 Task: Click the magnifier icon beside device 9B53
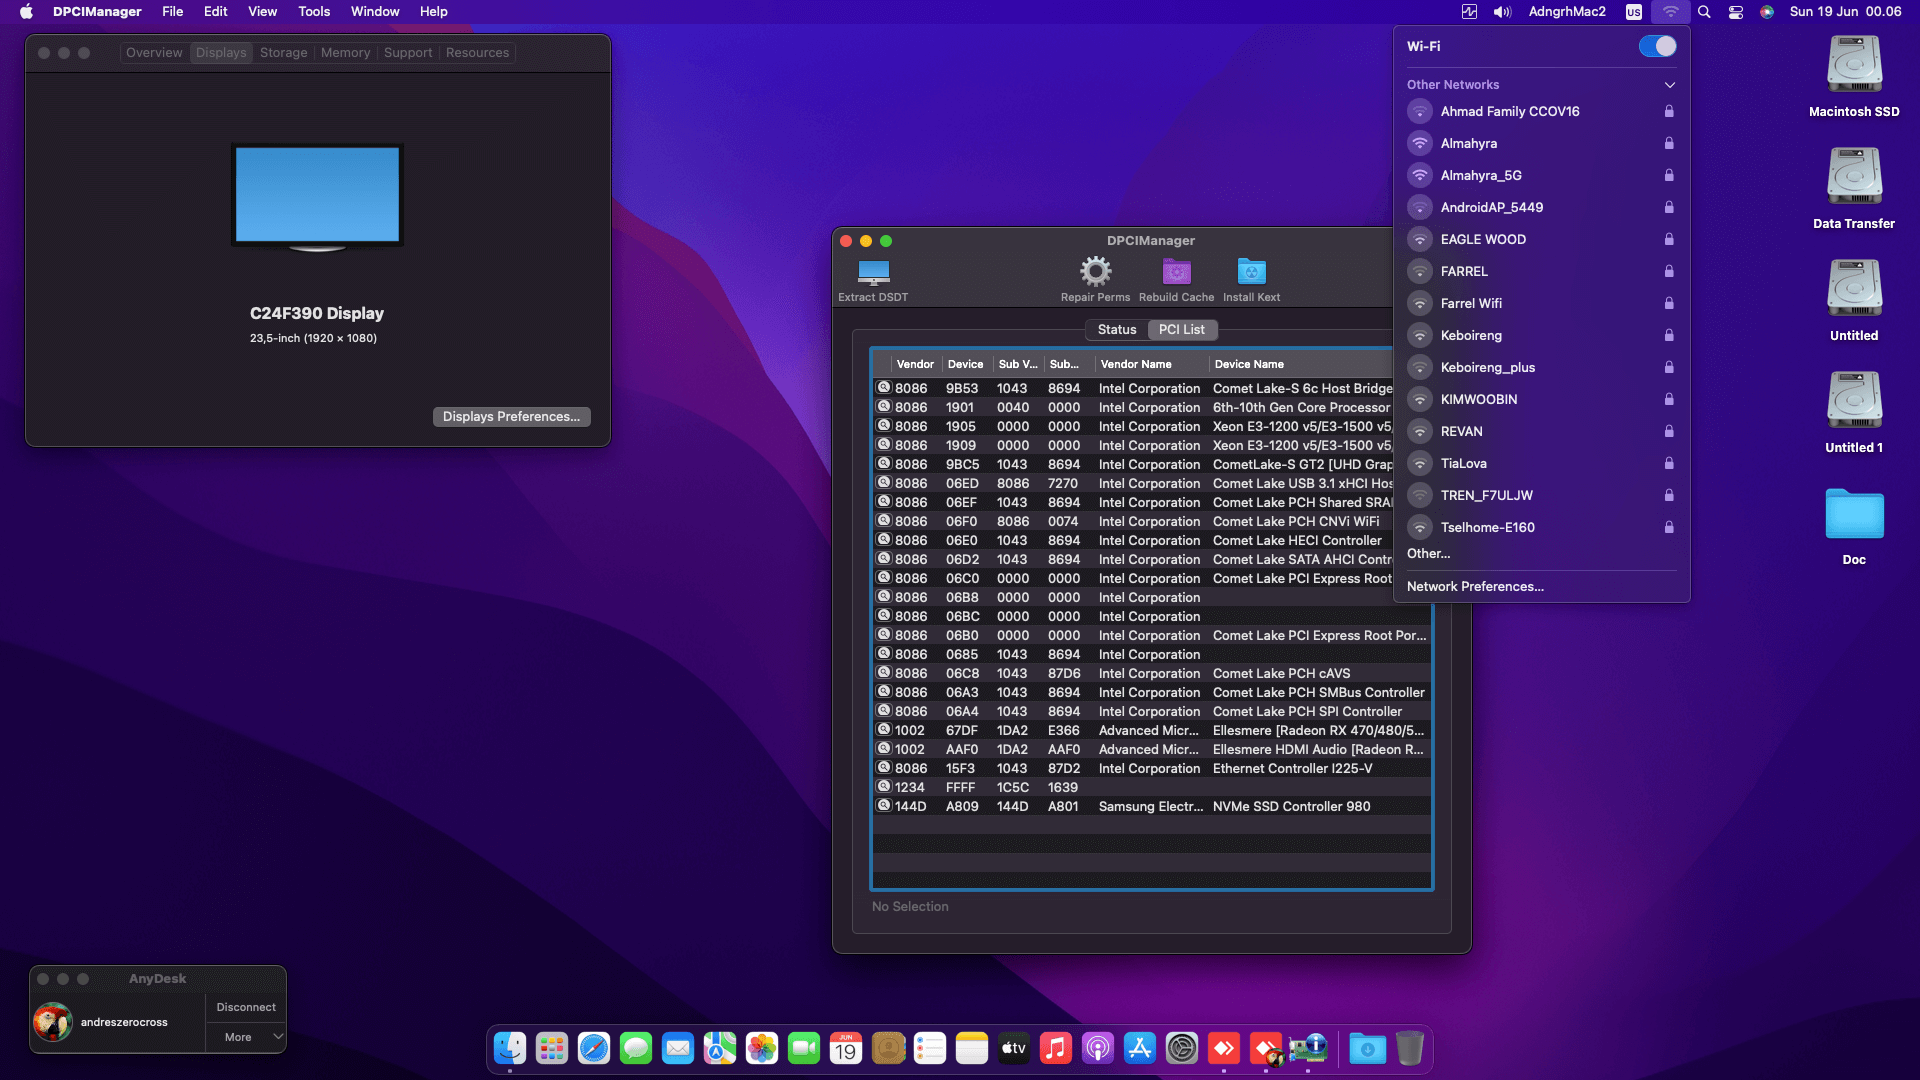coord(884,388)
